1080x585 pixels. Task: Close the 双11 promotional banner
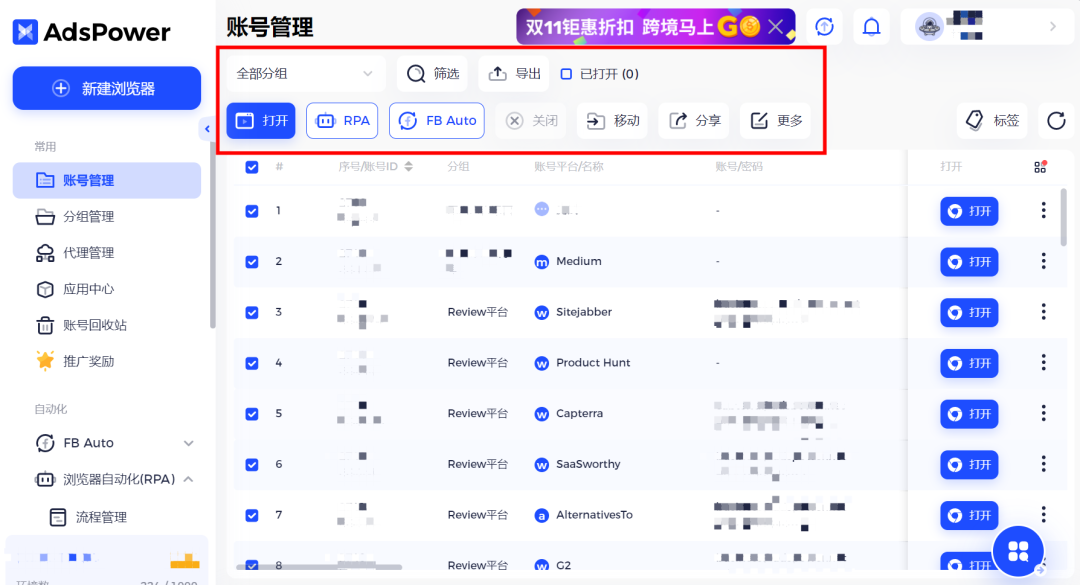coord(776,27)
